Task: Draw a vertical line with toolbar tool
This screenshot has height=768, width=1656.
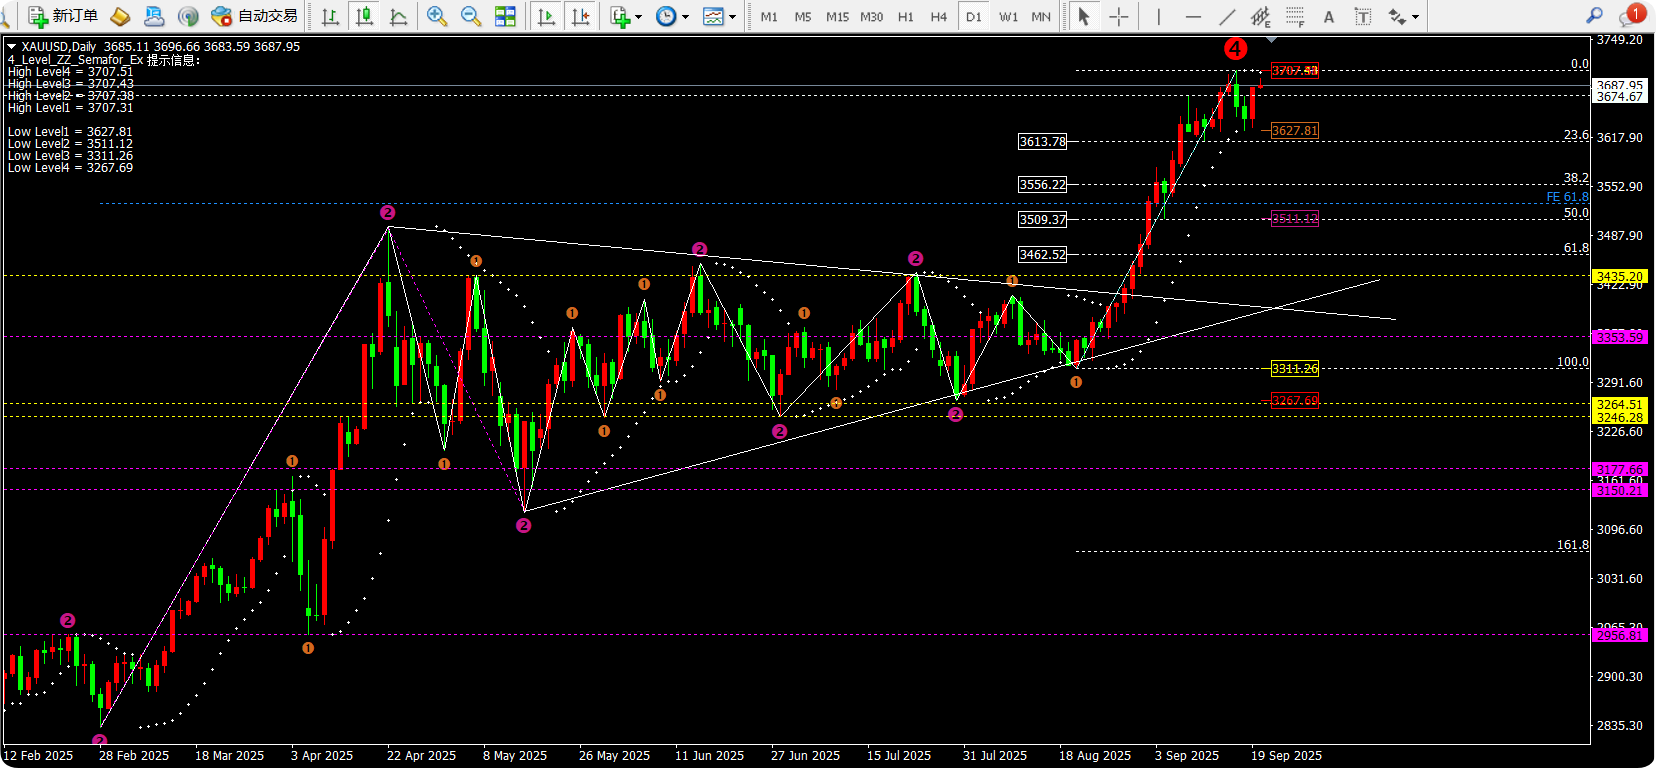Action: (1158, 16)
